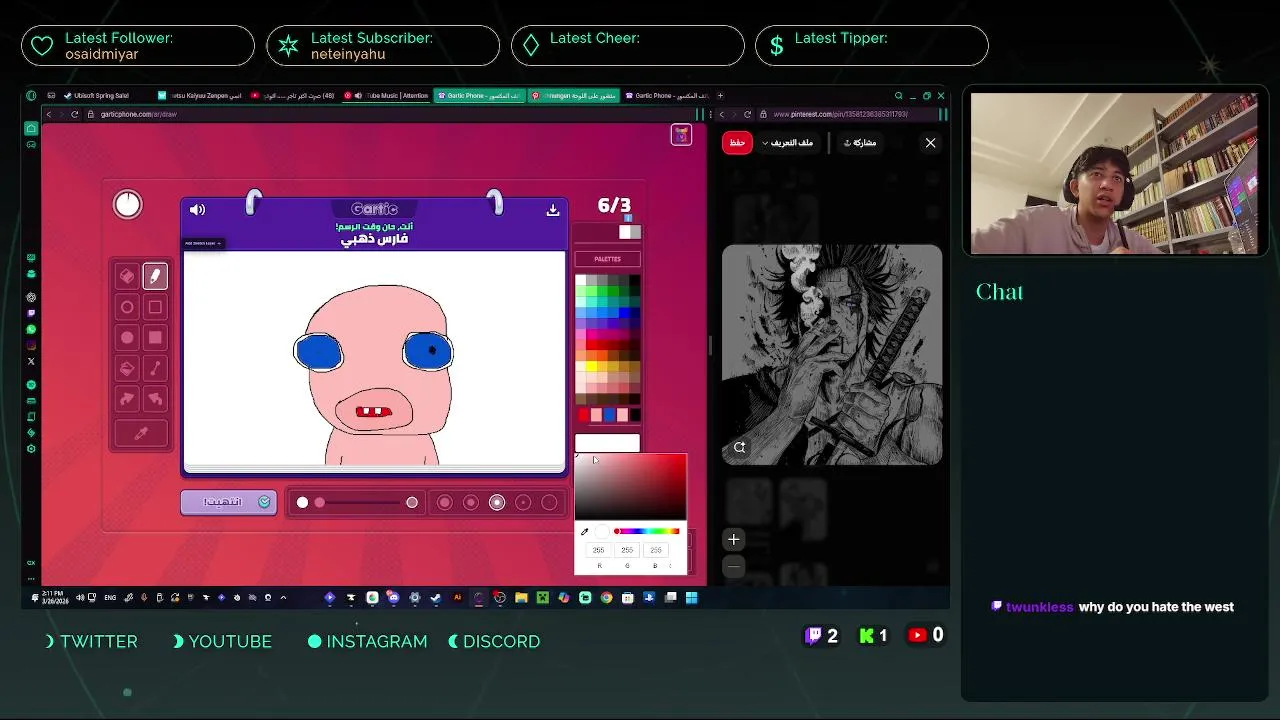This screenshot has width=1280, height=720.
Task: Switch to the active green Gartic Phone tab
Action: [x=481, y=96]
